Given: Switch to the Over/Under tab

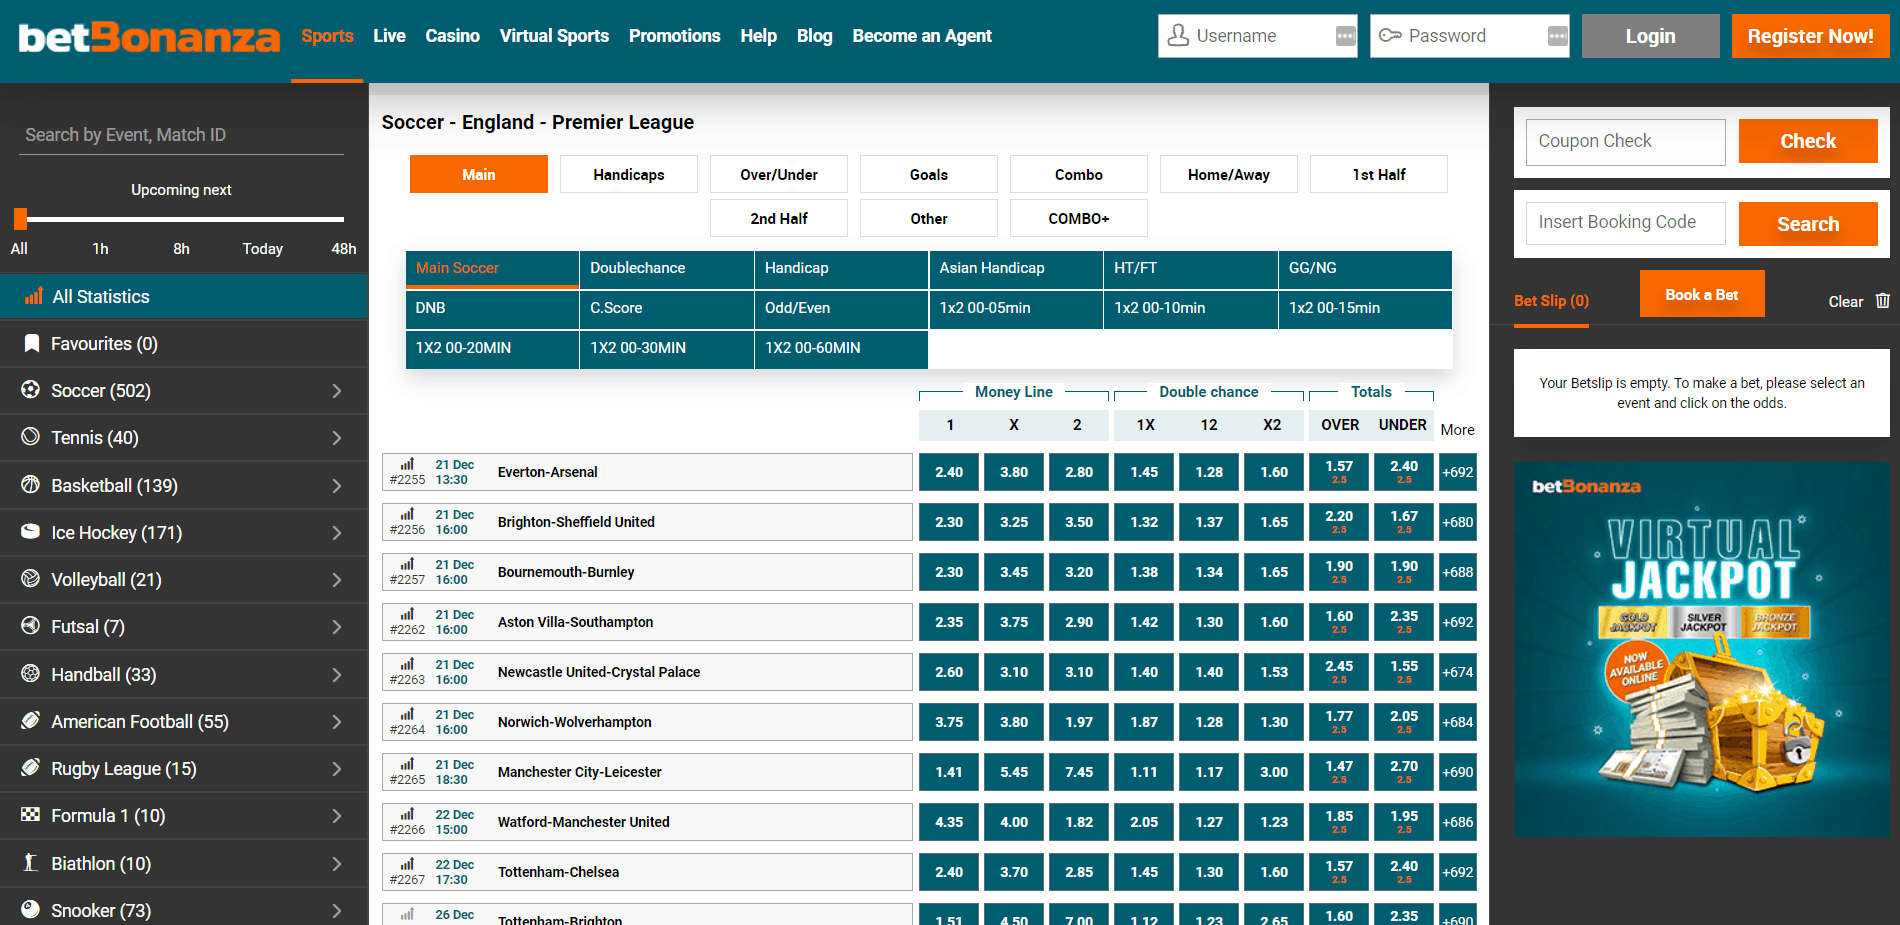Looking at the screenshot, I should click(778, 174).
